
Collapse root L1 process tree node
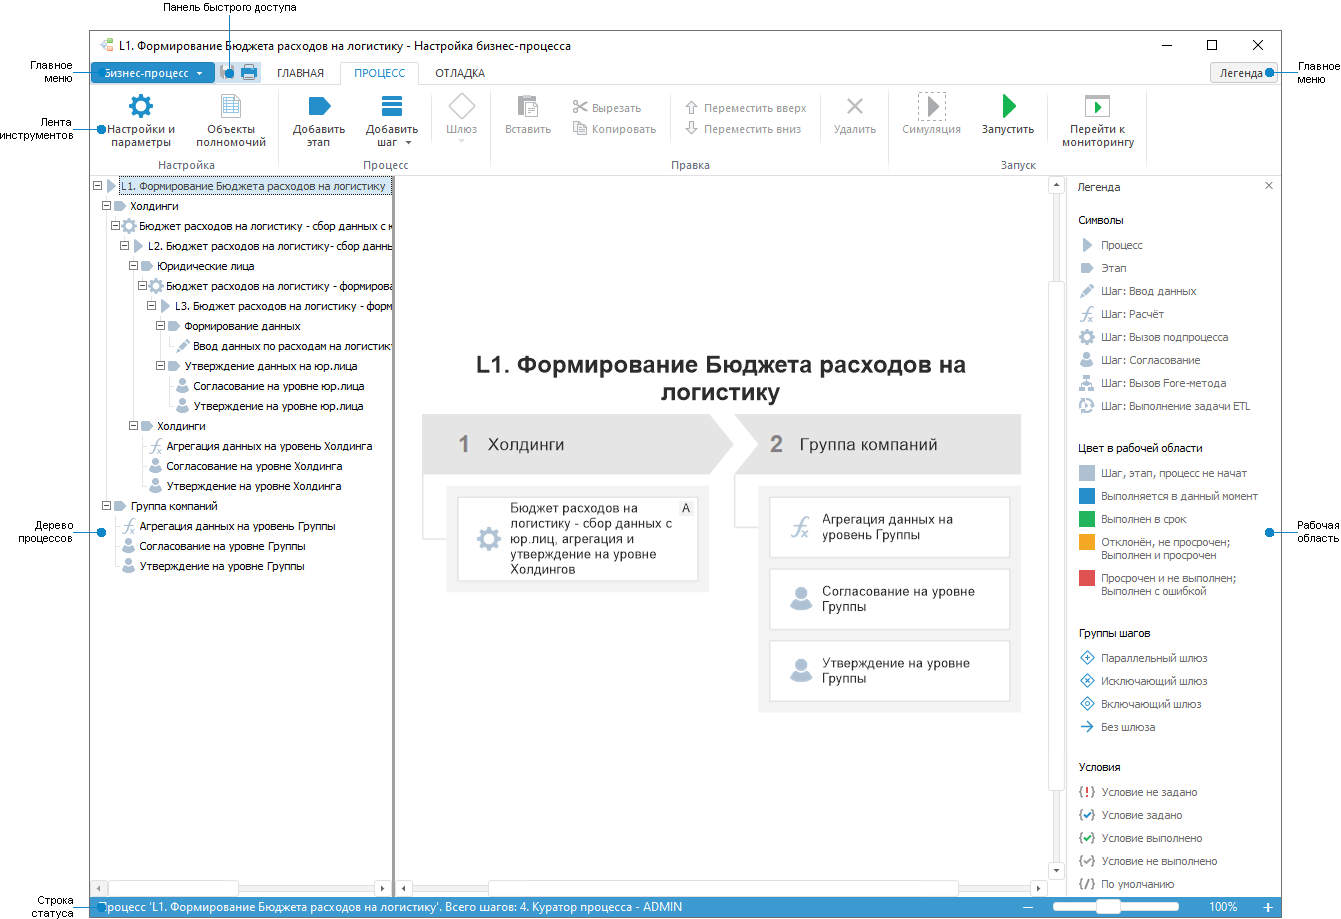[97, 186]
